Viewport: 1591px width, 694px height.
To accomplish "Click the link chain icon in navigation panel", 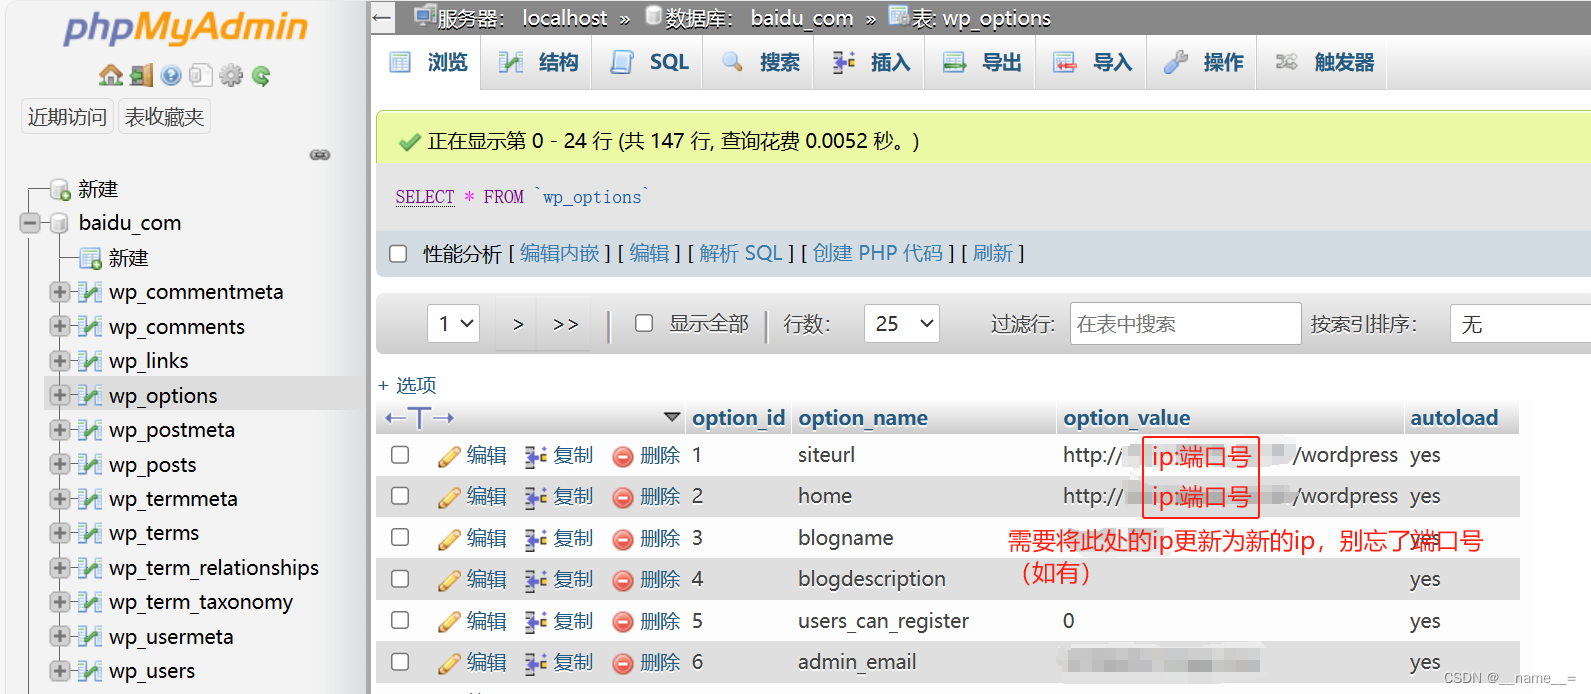I will point(320,155).
